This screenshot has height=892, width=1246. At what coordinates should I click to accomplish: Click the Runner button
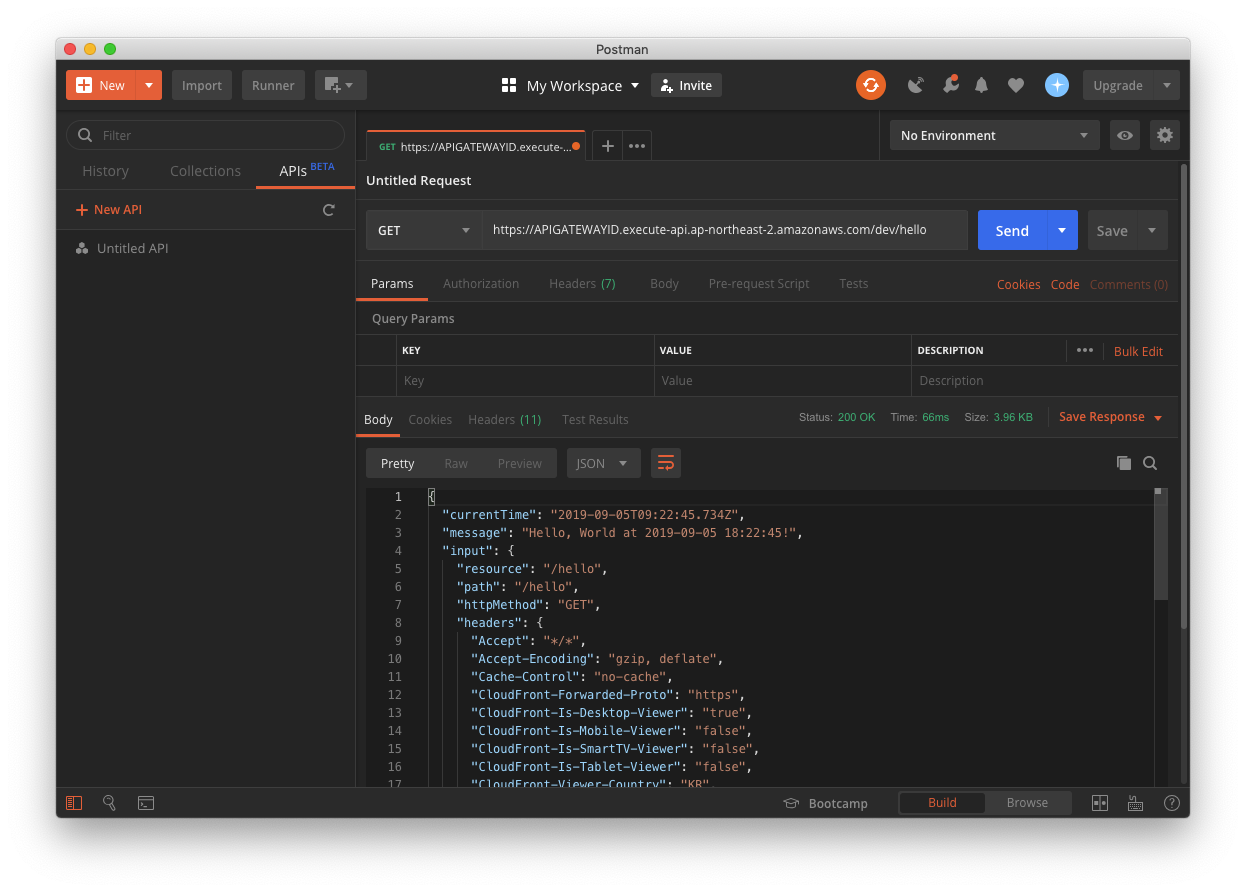[x=273, y=85]
